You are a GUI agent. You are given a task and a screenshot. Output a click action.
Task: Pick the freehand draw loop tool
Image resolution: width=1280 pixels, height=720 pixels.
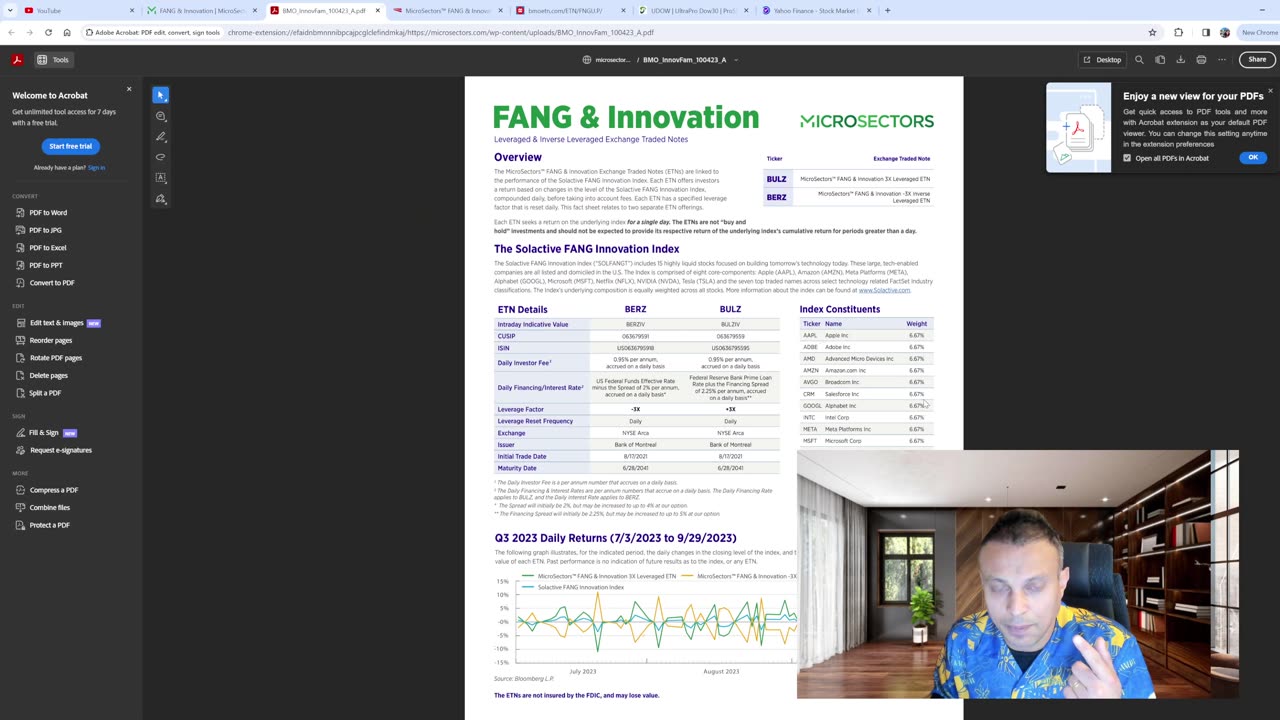click(x=160, y=157)
